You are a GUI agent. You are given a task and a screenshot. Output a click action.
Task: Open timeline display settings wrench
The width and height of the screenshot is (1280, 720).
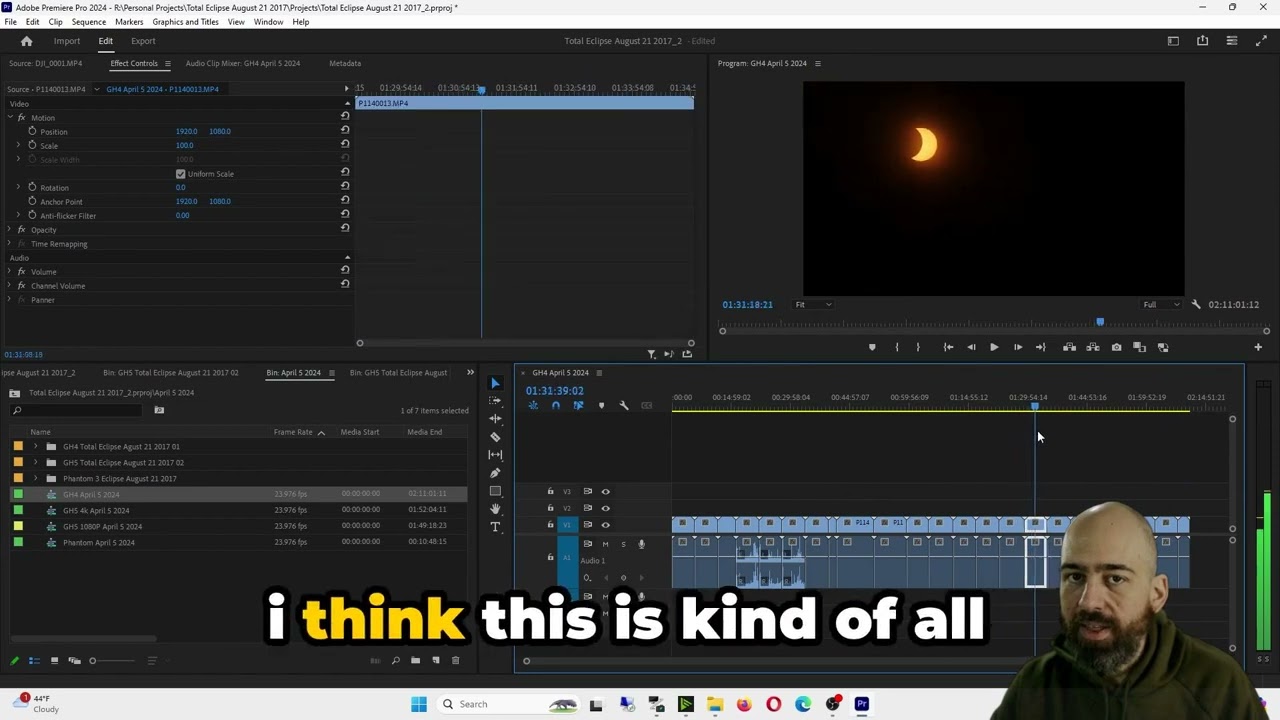(624, 405)
